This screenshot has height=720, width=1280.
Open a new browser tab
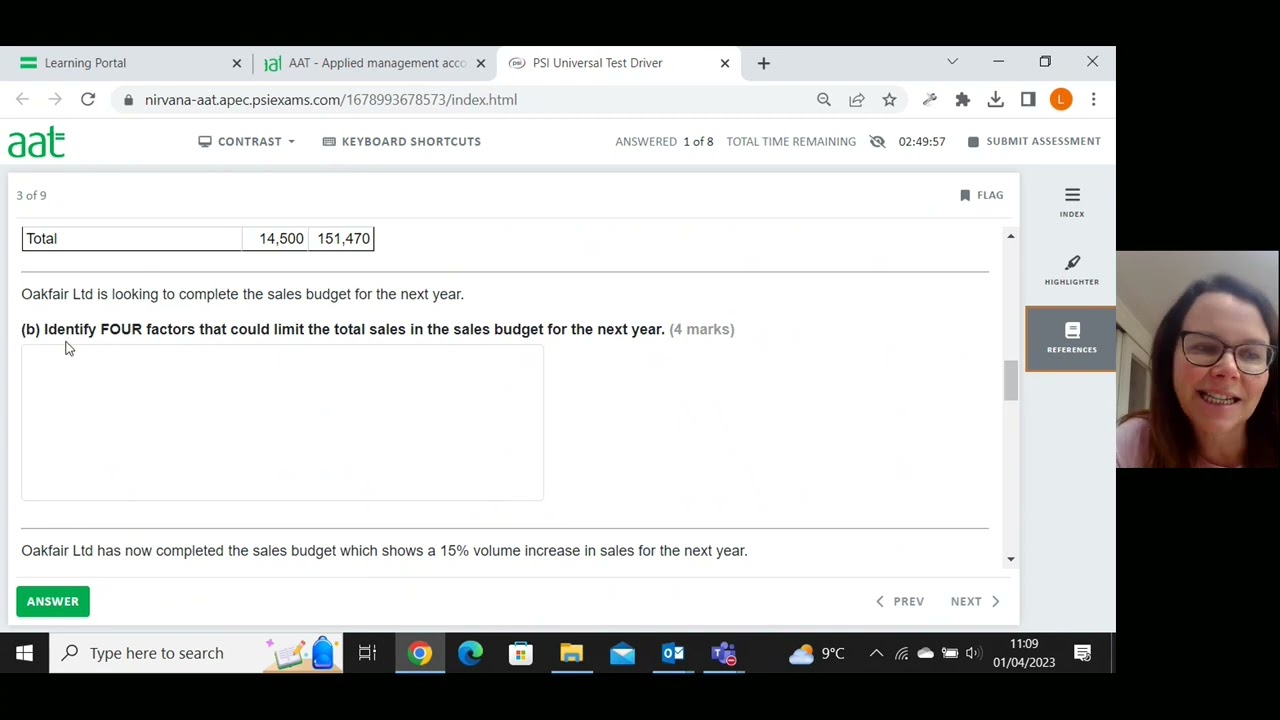[763, 63]
